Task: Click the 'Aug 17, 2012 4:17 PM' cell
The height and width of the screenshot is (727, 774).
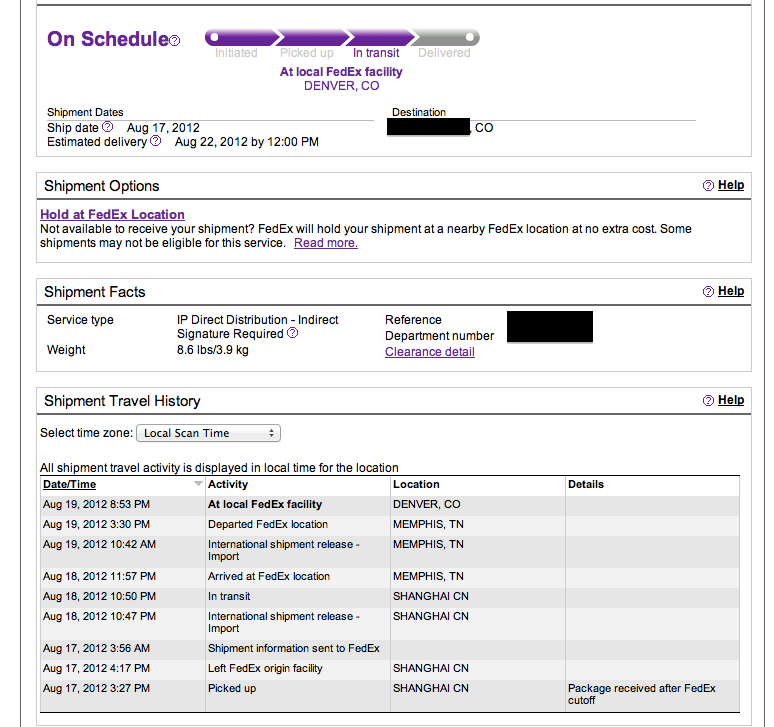Action: click(122, 668)
